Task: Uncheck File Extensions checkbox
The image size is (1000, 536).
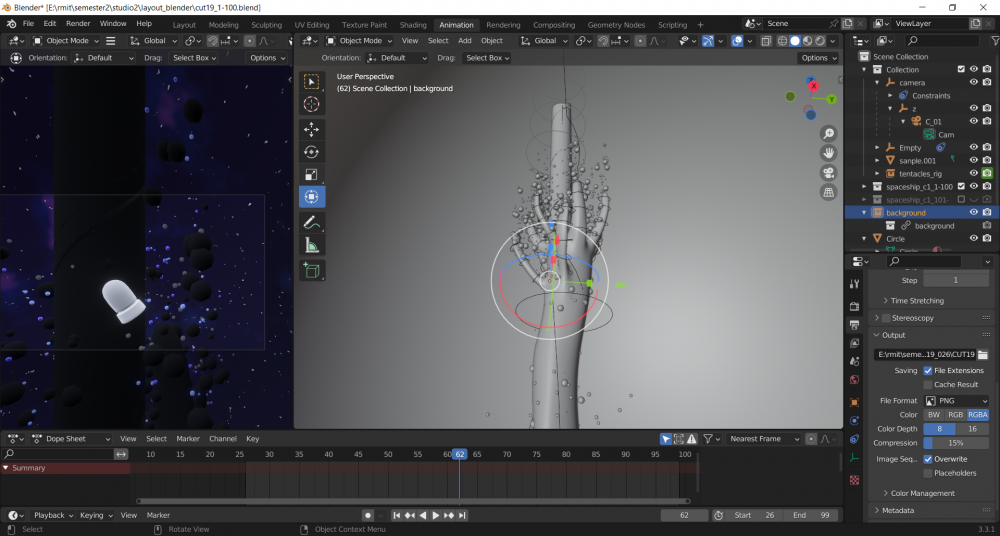Action: 928,370
